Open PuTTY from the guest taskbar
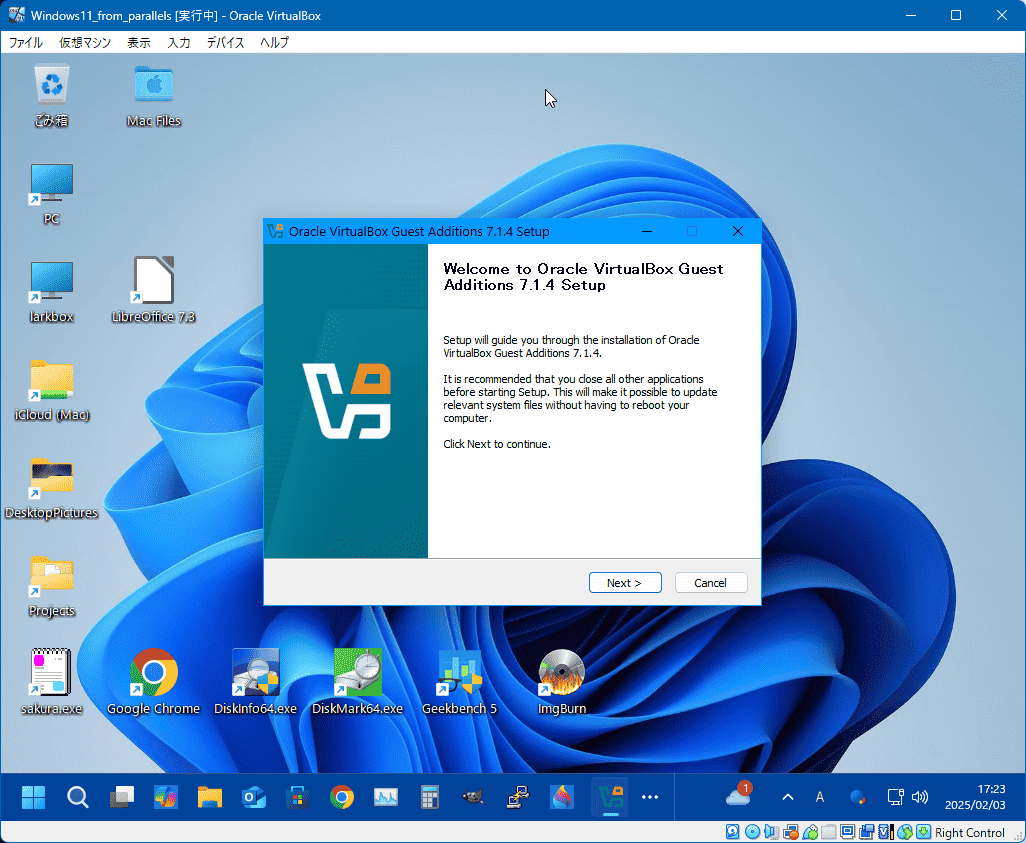This screenshot has height=843, width=1026. click(518, 797)
